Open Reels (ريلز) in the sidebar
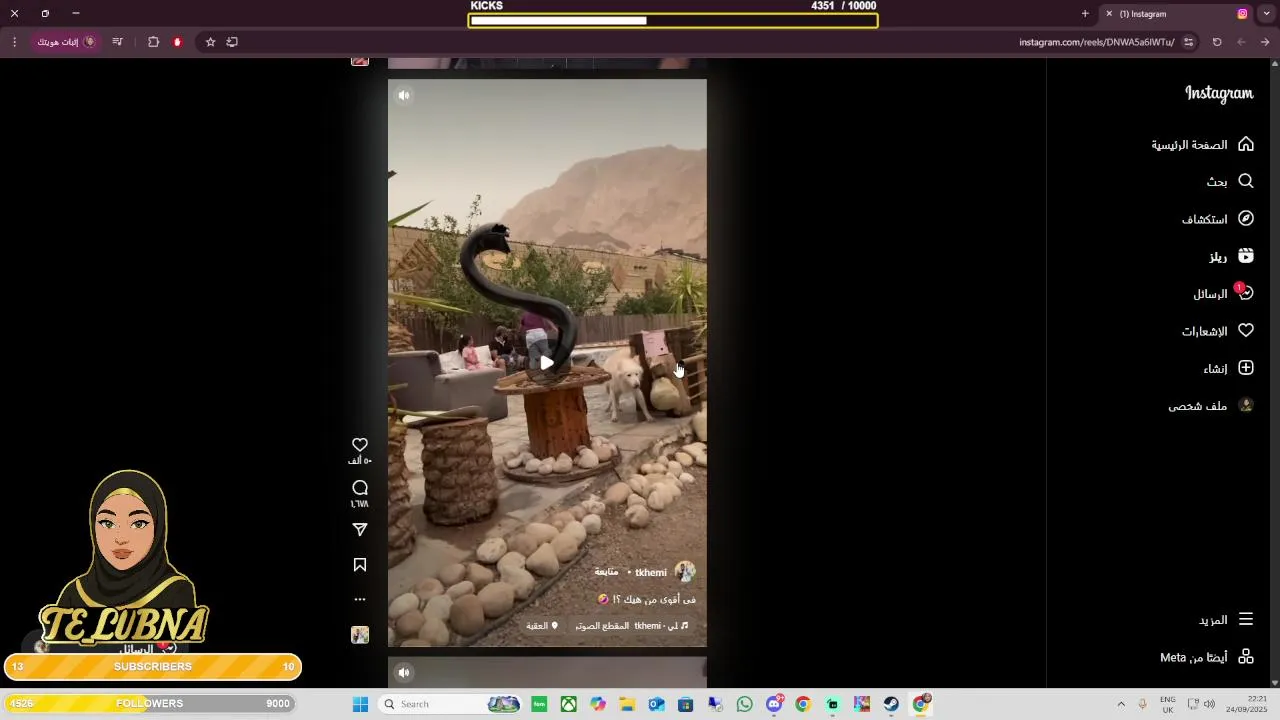 [x=1230, y=256]
